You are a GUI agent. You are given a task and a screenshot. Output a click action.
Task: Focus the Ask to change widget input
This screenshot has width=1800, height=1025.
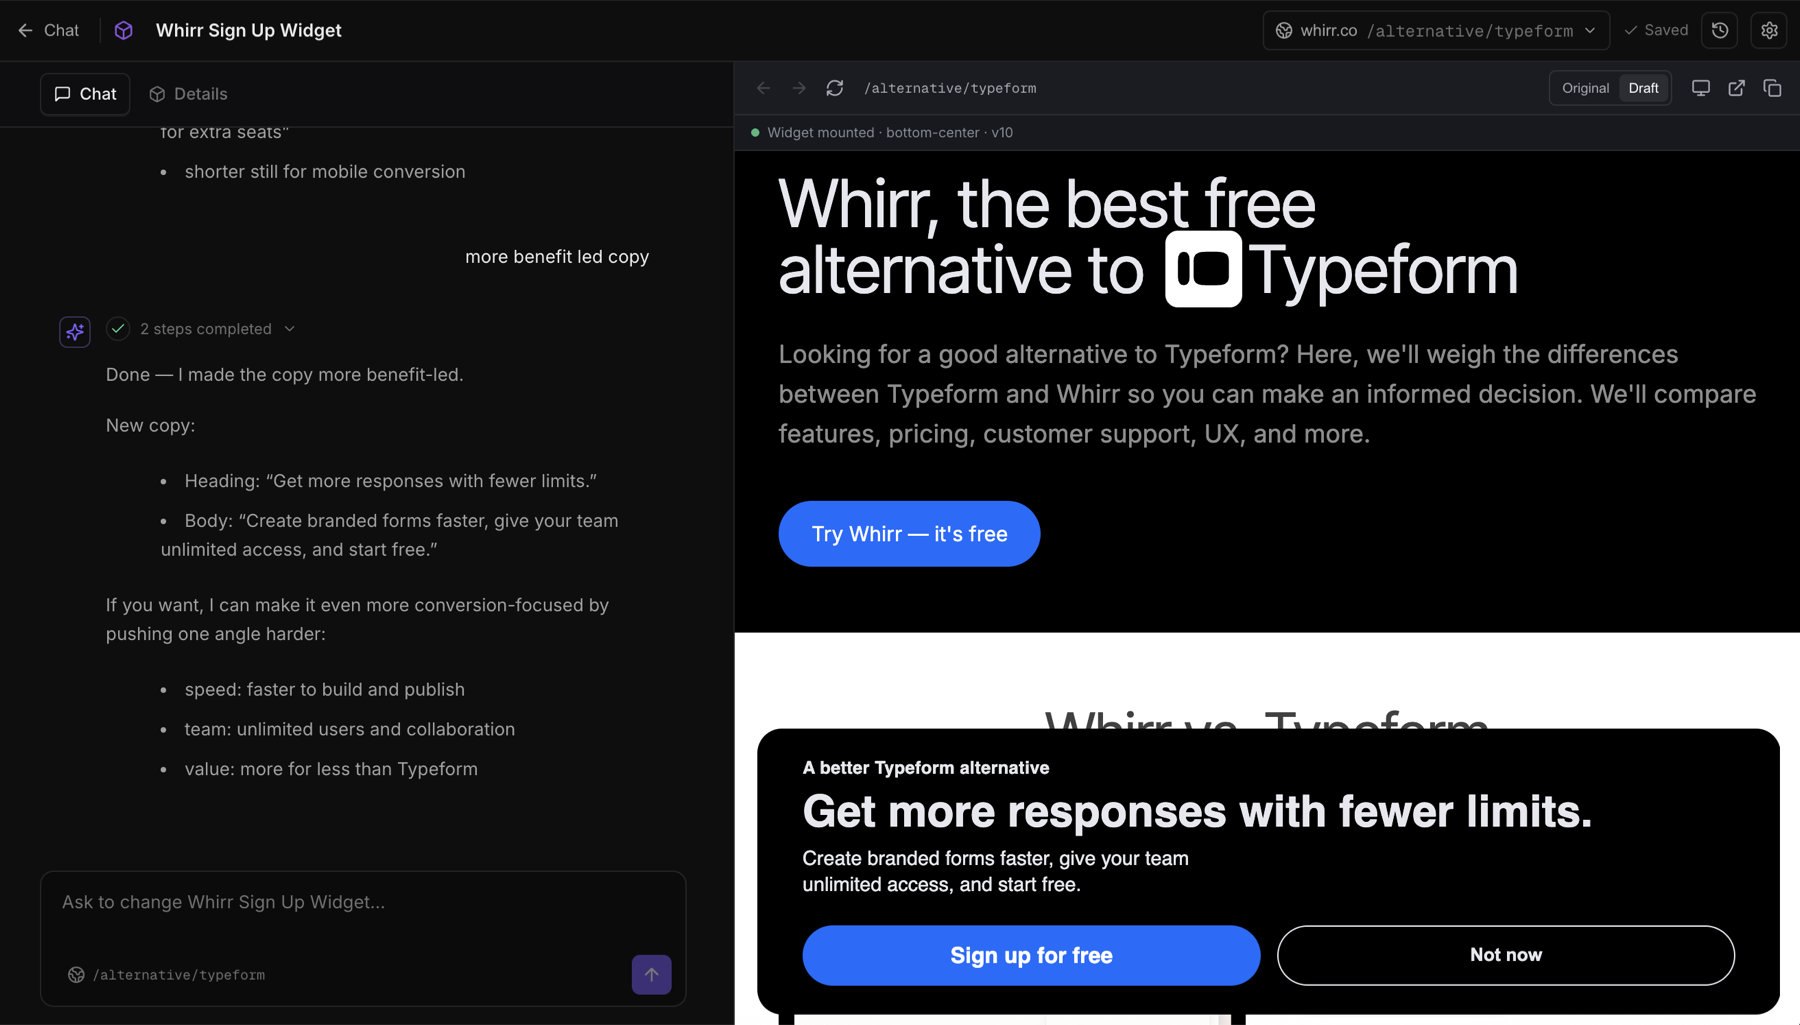(x=363, y=902)
